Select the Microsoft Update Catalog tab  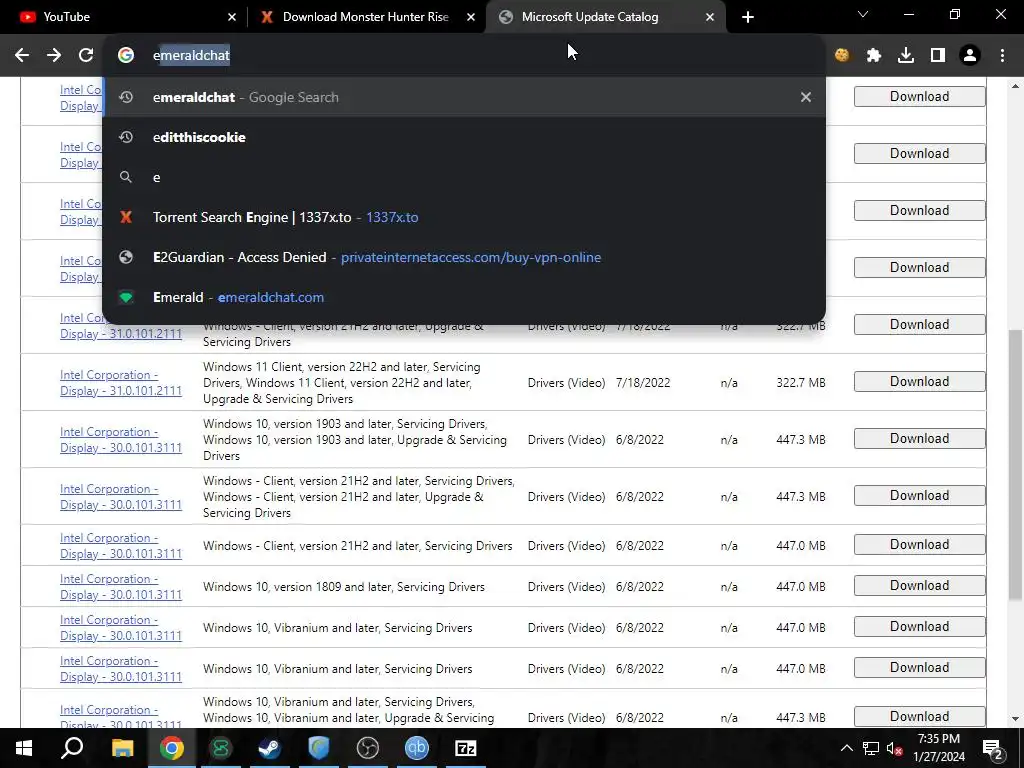605,18
